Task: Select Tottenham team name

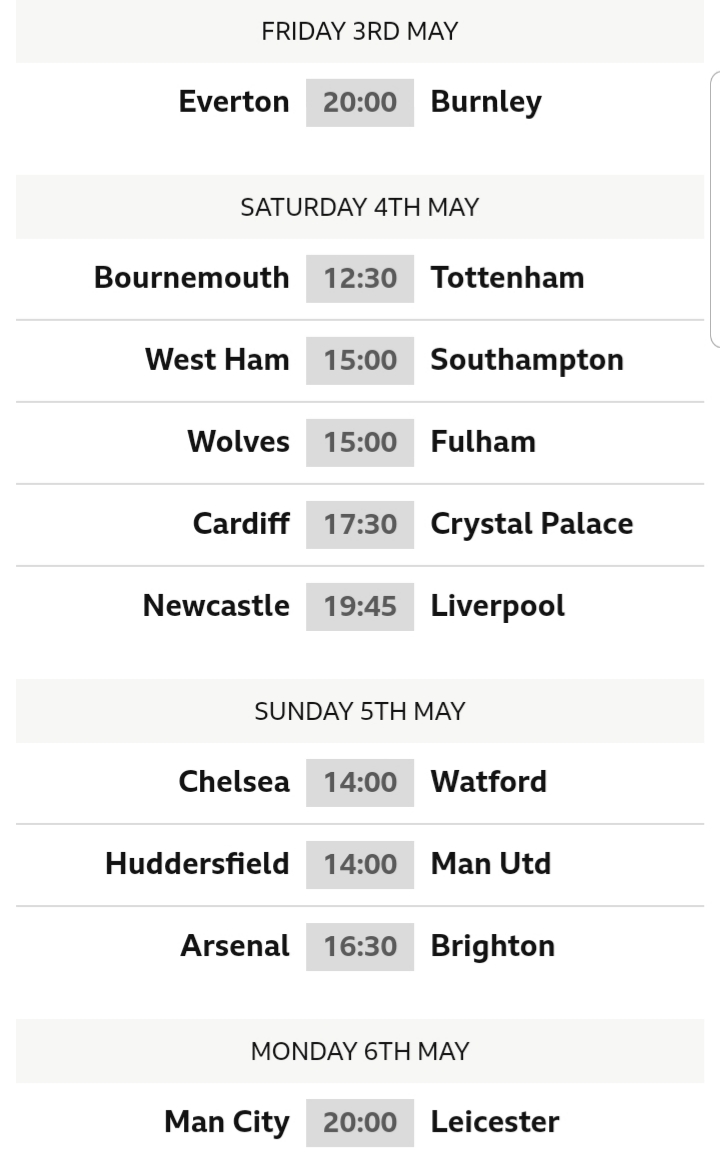Action: click(x=507, y=278)
